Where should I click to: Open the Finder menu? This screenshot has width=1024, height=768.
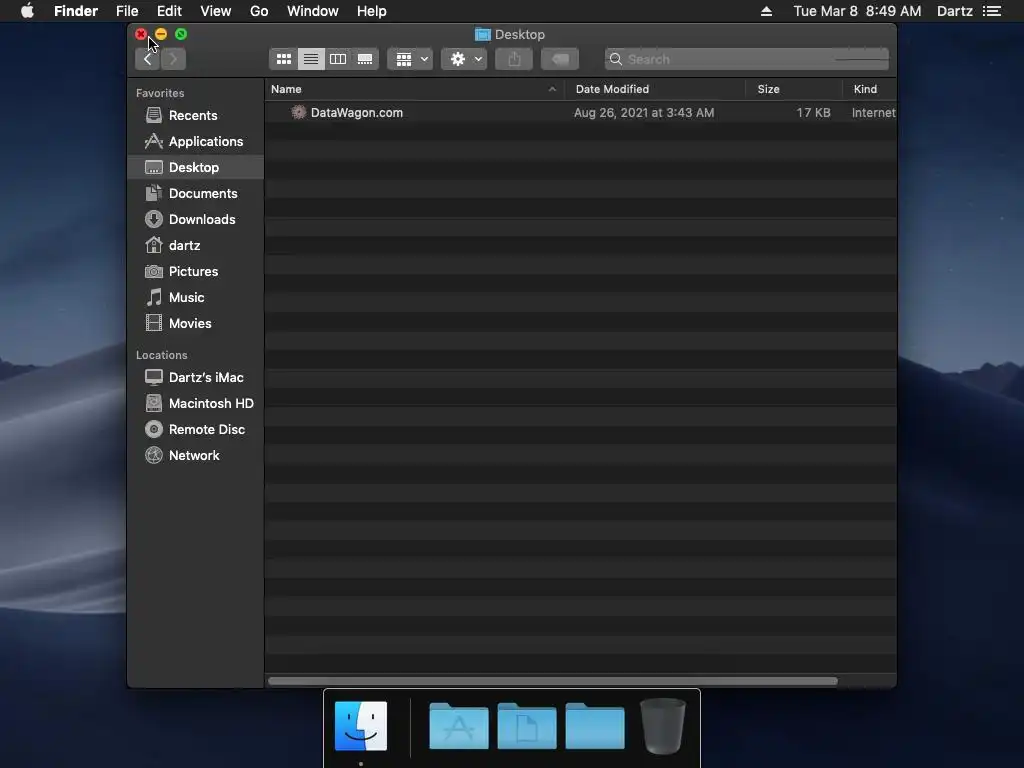(76, 11)
